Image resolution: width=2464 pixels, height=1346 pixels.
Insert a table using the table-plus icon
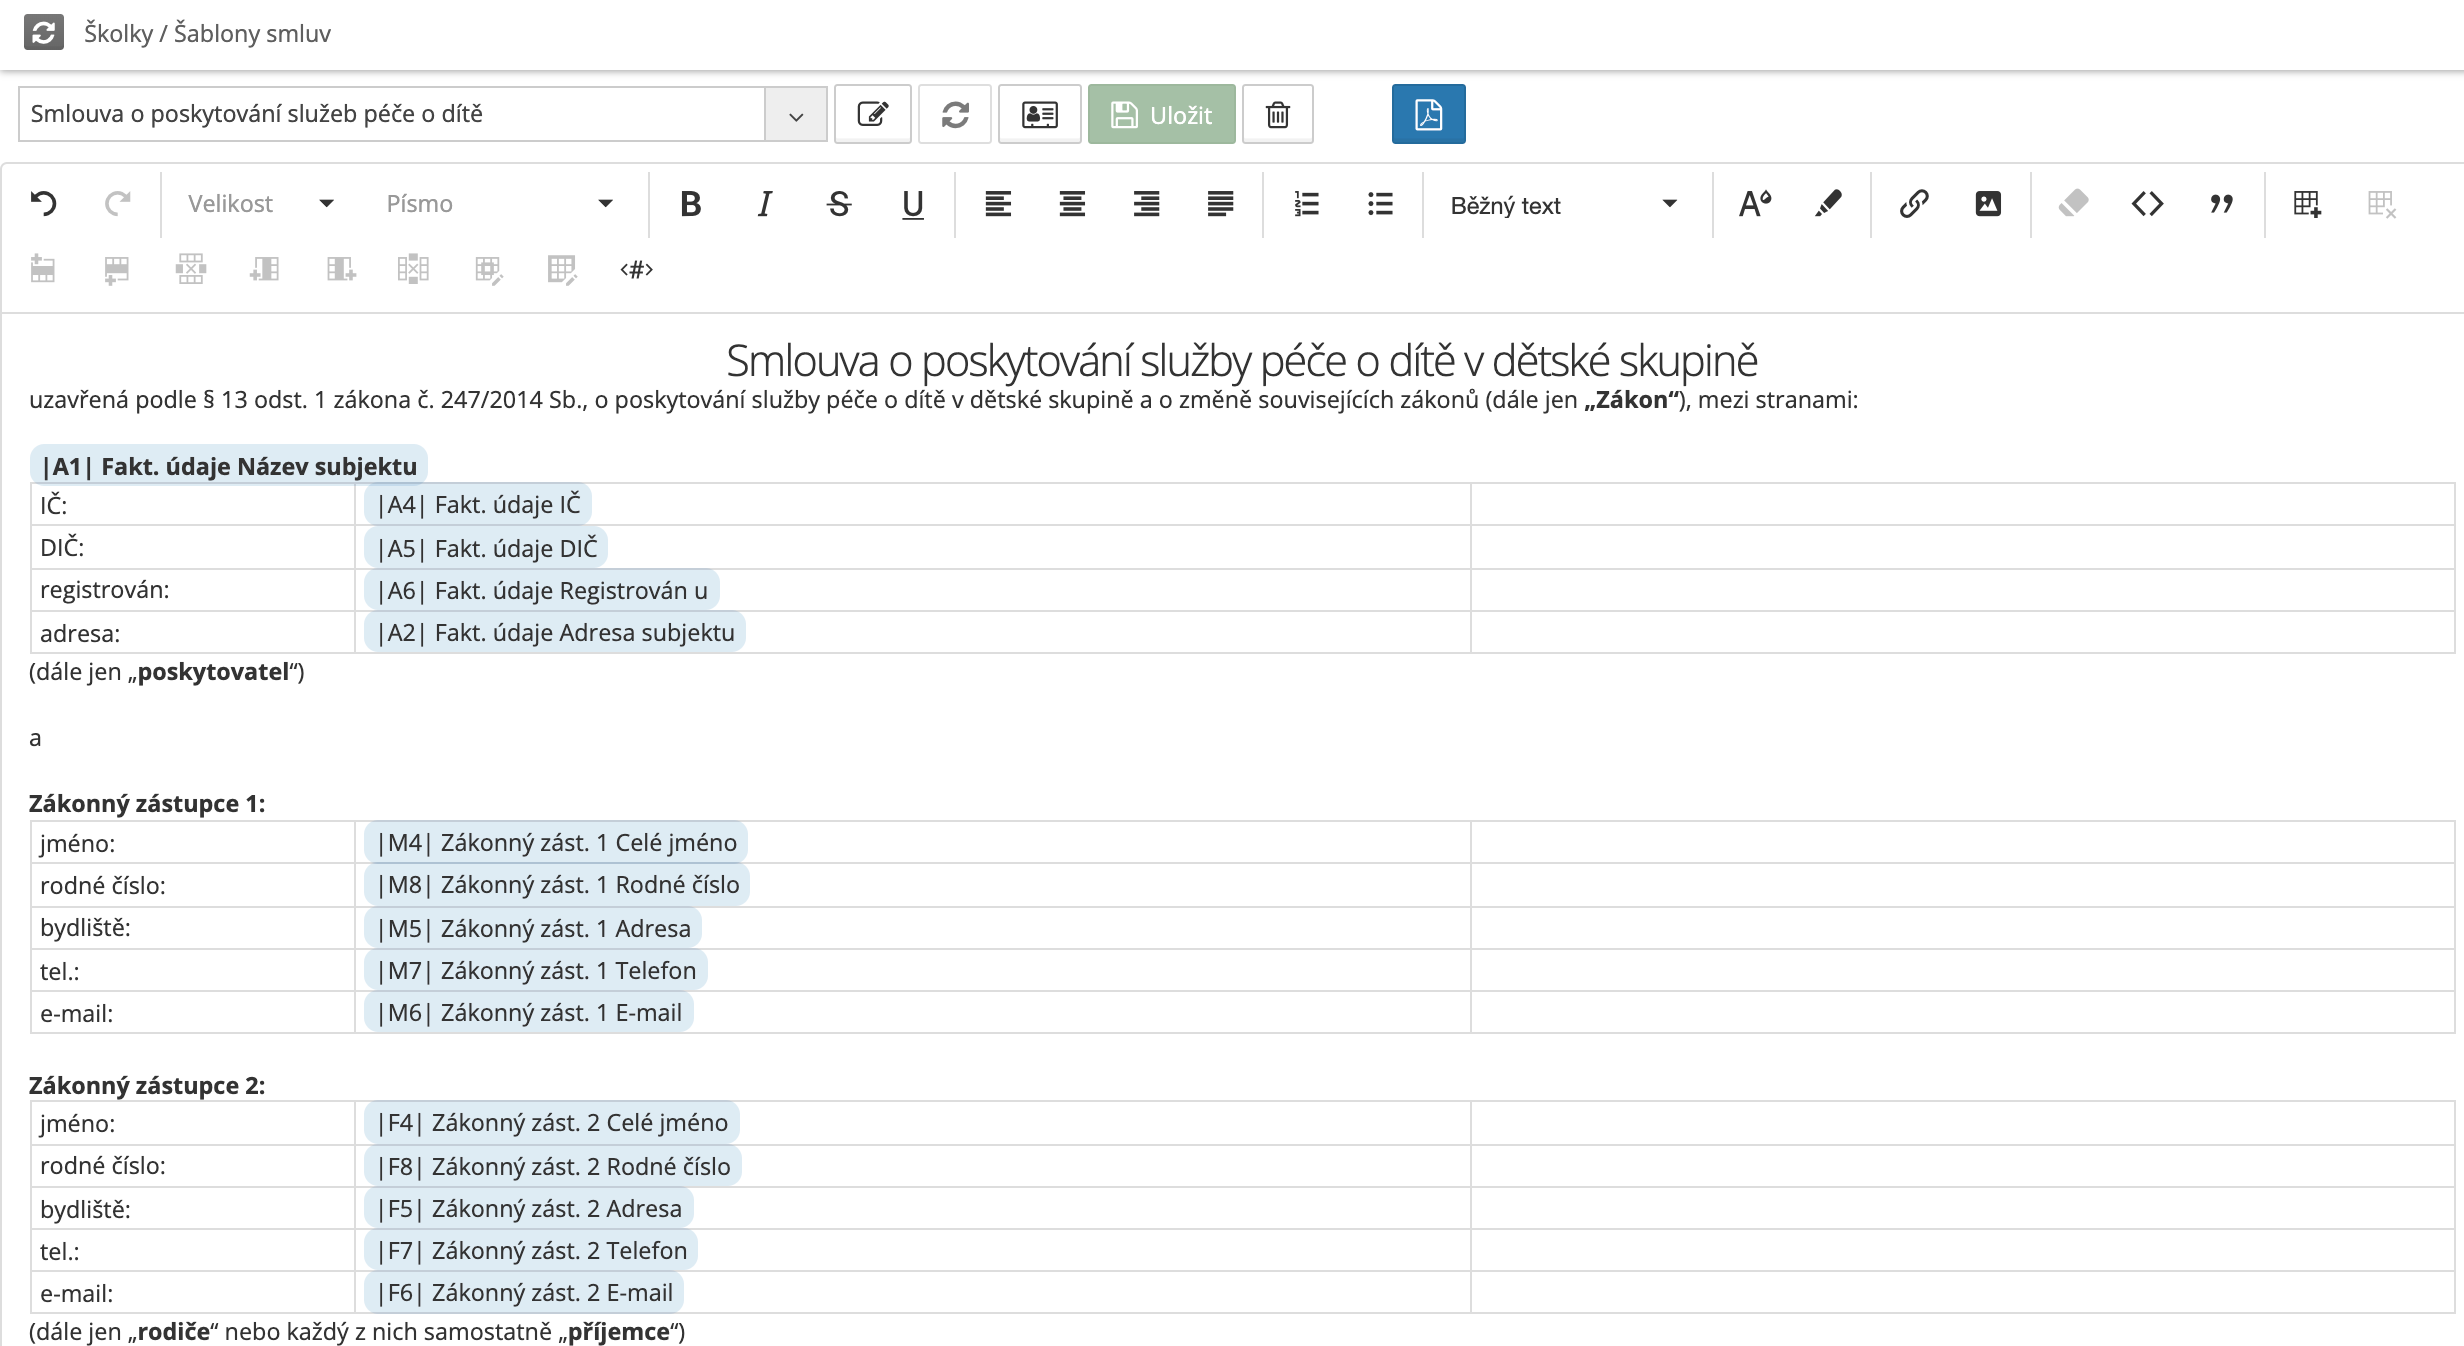(2306, 204)
